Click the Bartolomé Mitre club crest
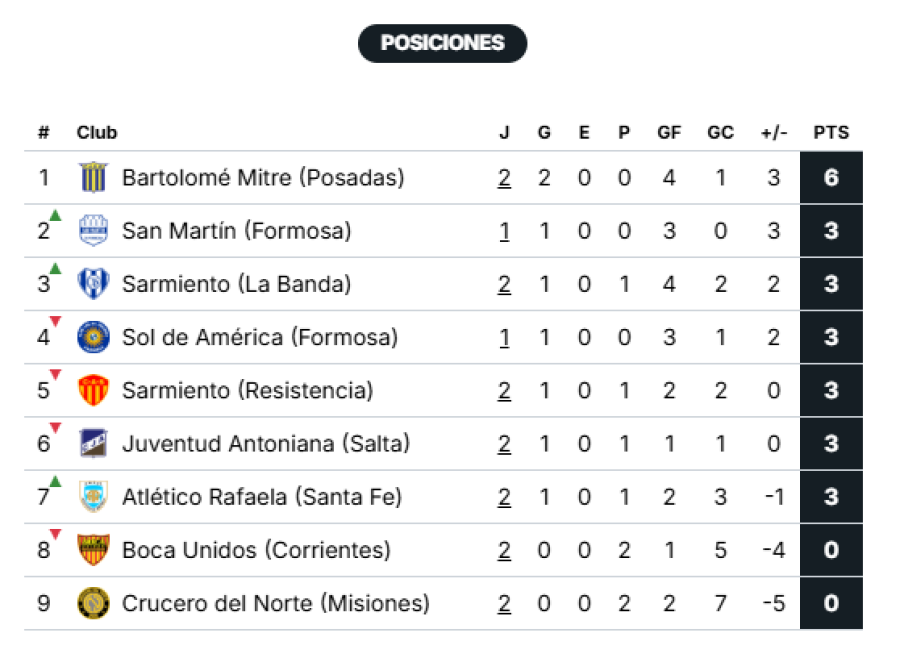Viewport: 900px width, 658px height. [x=93, y=178]
